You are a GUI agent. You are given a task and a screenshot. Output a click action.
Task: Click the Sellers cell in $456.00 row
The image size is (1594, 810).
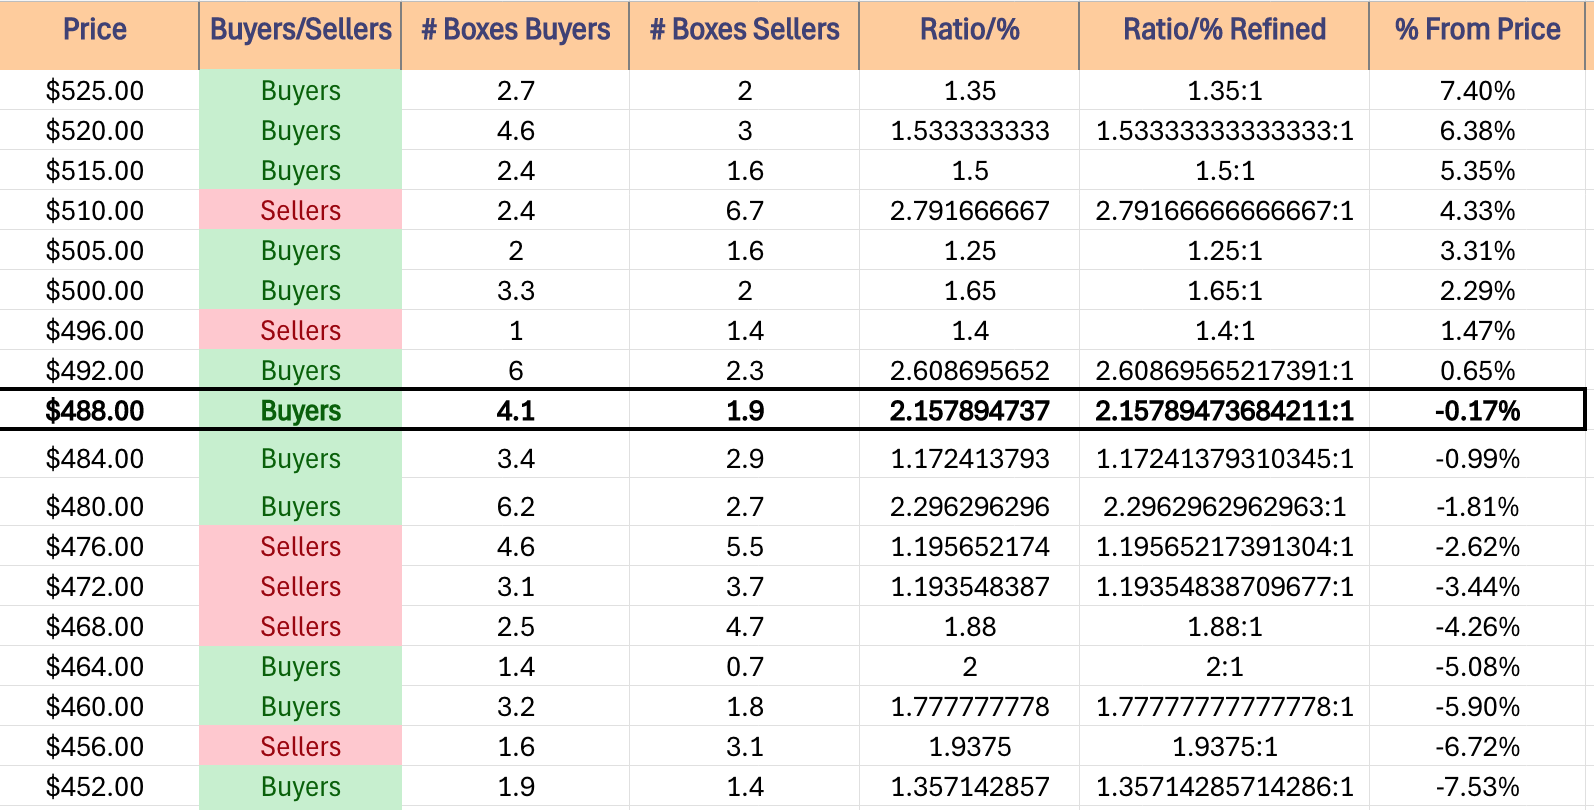coord(300,747)
